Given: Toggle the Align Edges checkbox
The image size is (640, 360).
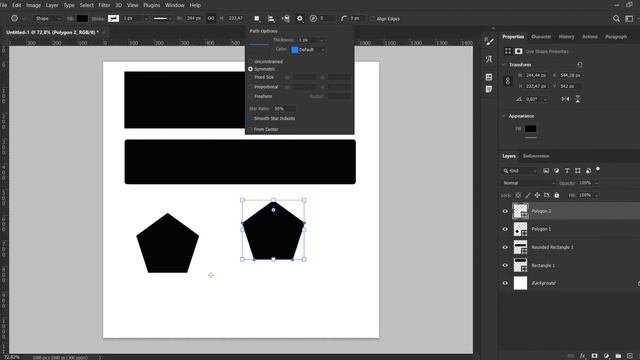Looking at the screenshot, I should coord(372,19).
